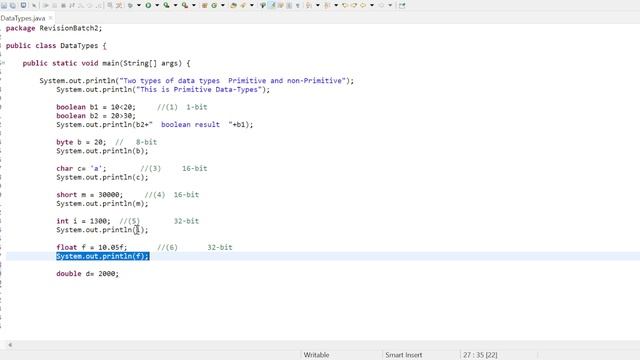Click the Last Edit Location icon
Viewport: 640px width, 360px height.
click(x=345, y=5)
